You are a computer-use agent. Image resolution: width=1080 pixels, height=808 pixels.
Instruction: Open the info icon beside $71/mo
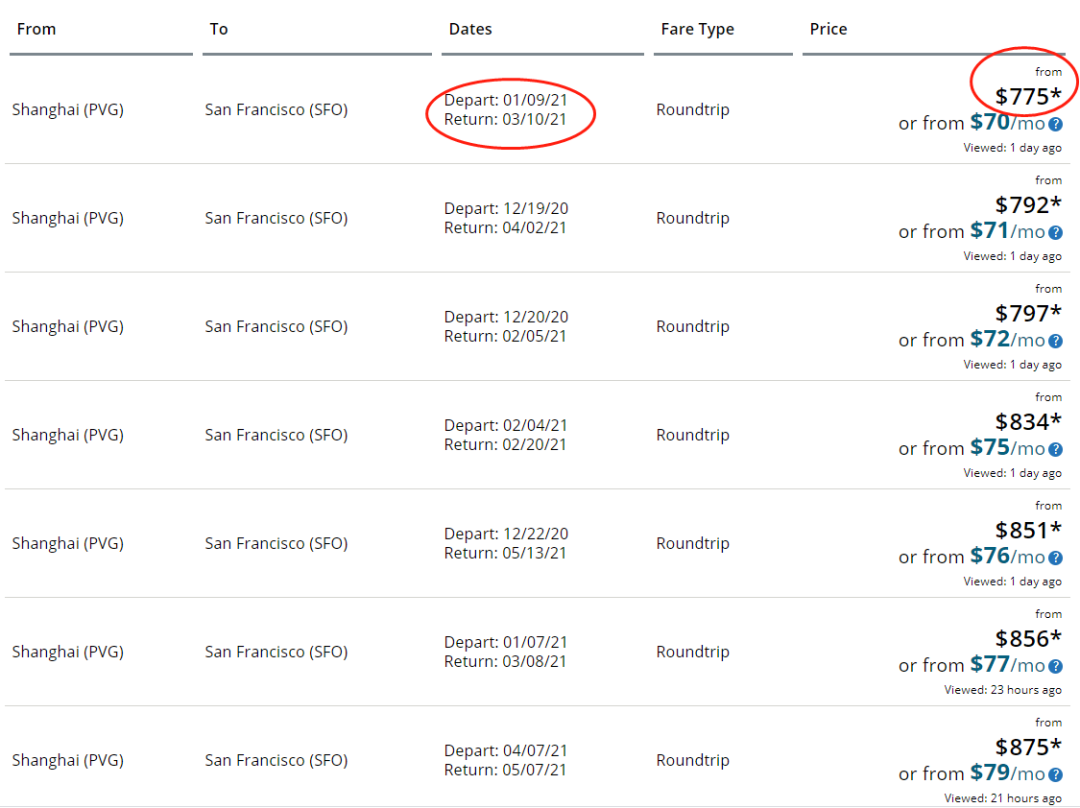[x=1055, y=233]
